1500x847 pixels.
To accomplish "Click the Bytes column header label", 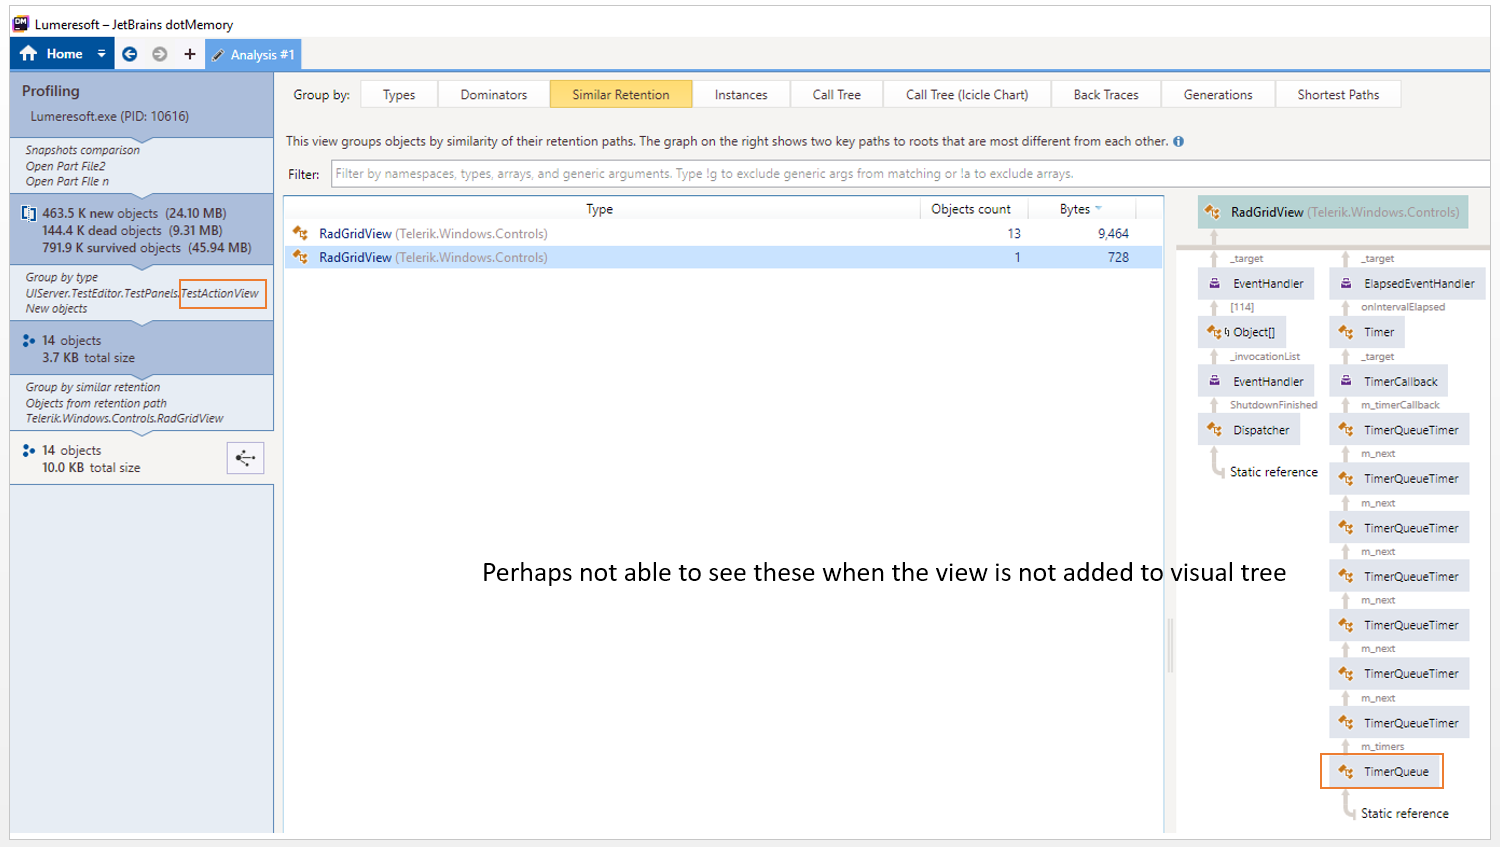I will (x=1075, y=209).
